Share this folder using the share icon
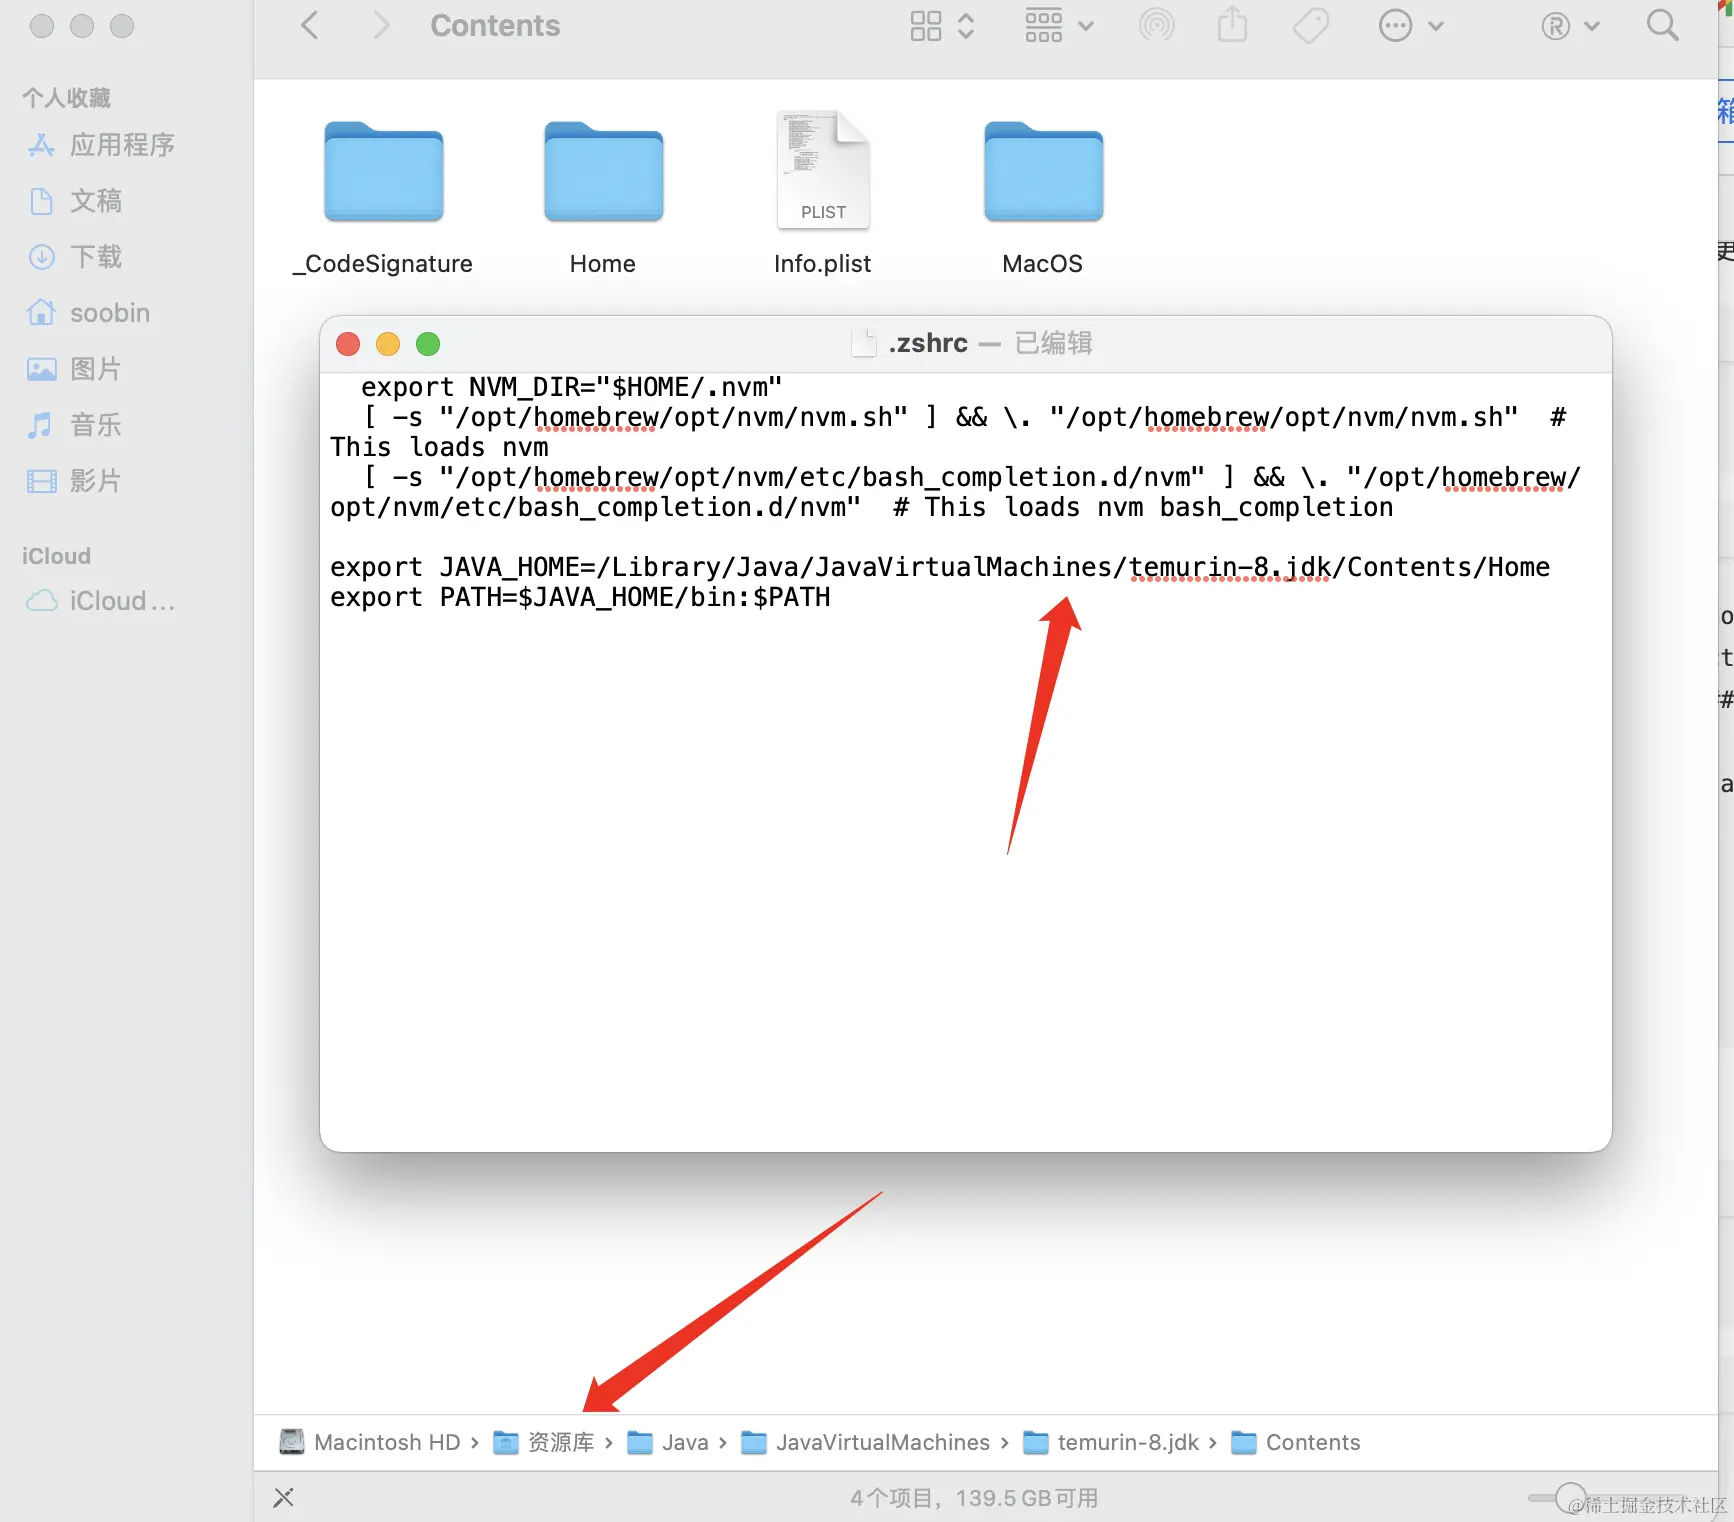The height and width of the screenshot is (1522, 1734). click(1233, 25)
